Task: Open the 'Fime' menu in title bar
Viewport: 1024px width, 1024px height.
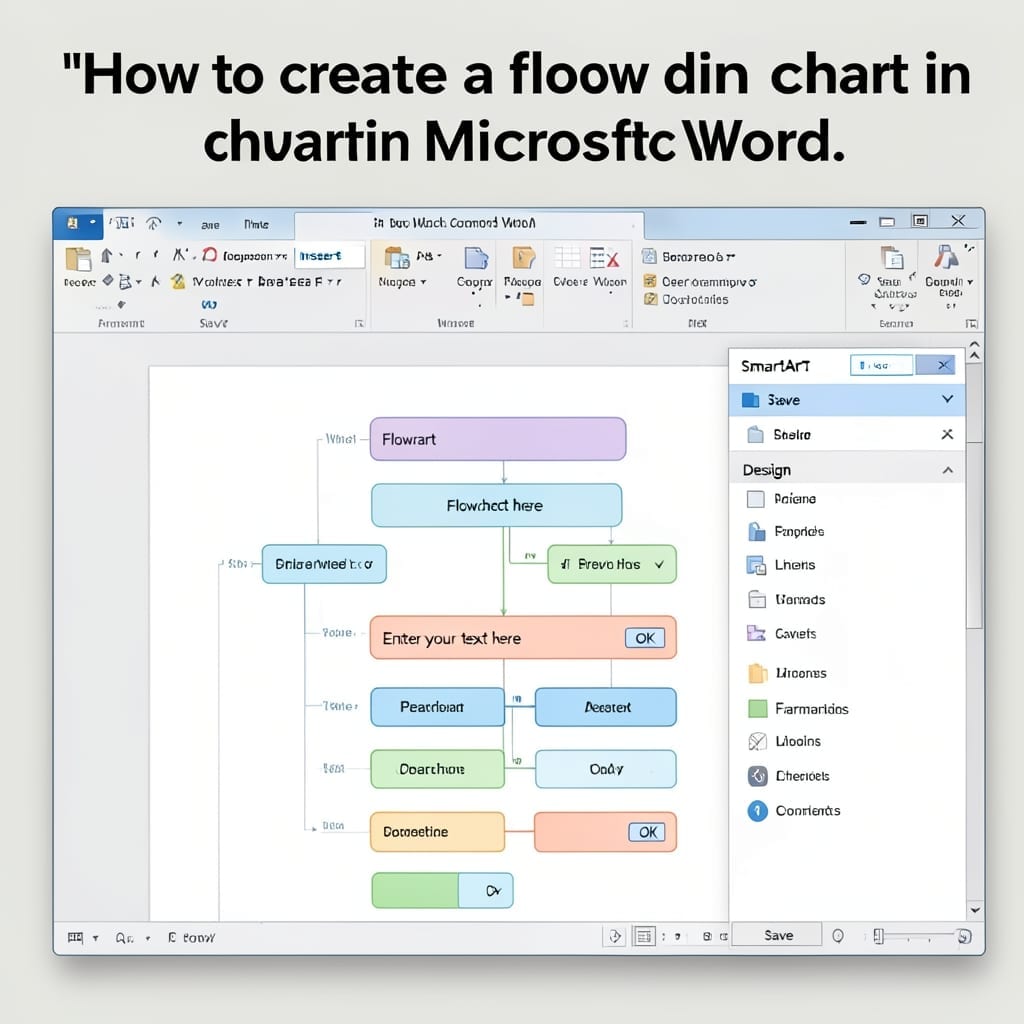Action: [256, 224]
